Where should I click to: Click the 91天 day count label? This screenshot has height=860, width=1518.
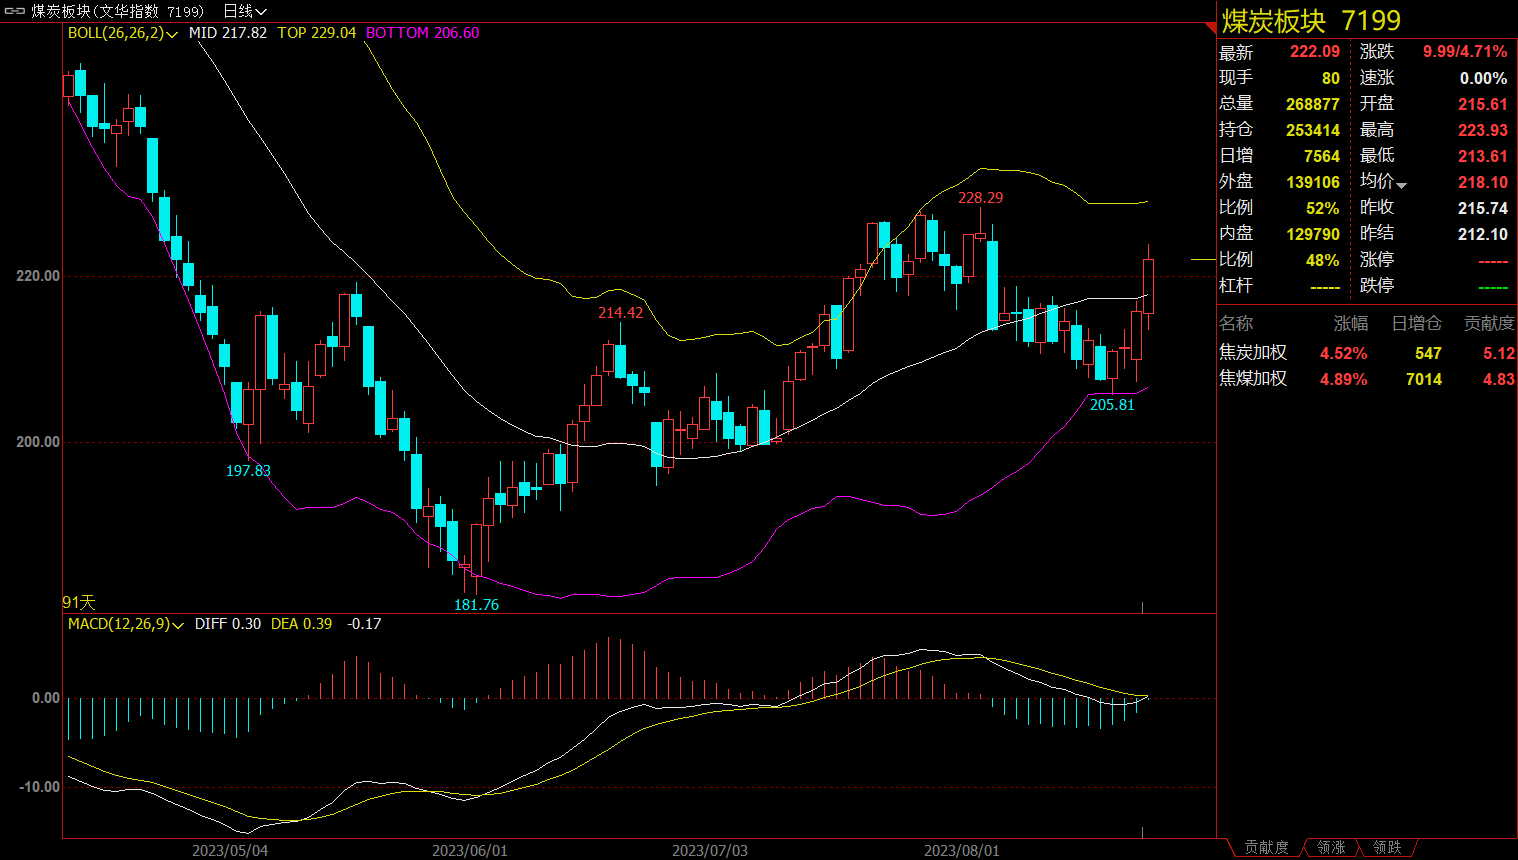pos(79,602)
